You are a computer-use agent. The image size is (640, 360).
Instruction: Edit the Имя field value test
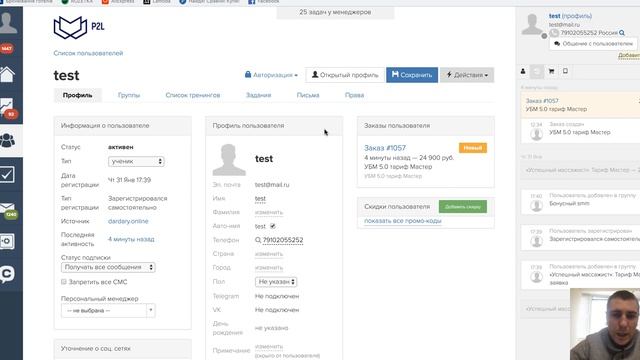(260, 198)
